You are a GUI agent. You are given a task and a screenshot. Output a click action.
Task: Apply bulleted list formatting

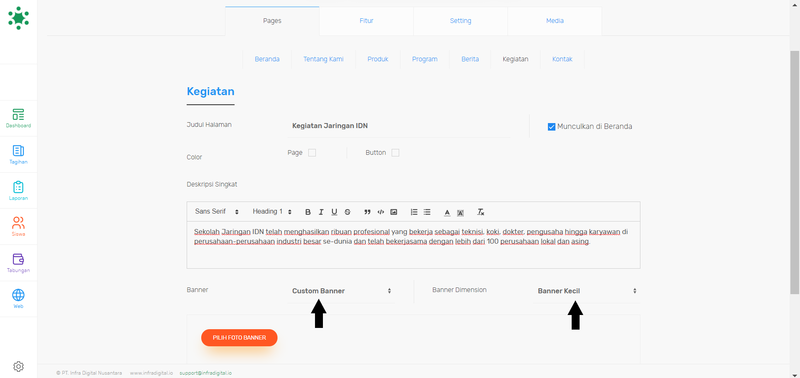(427, 212)
